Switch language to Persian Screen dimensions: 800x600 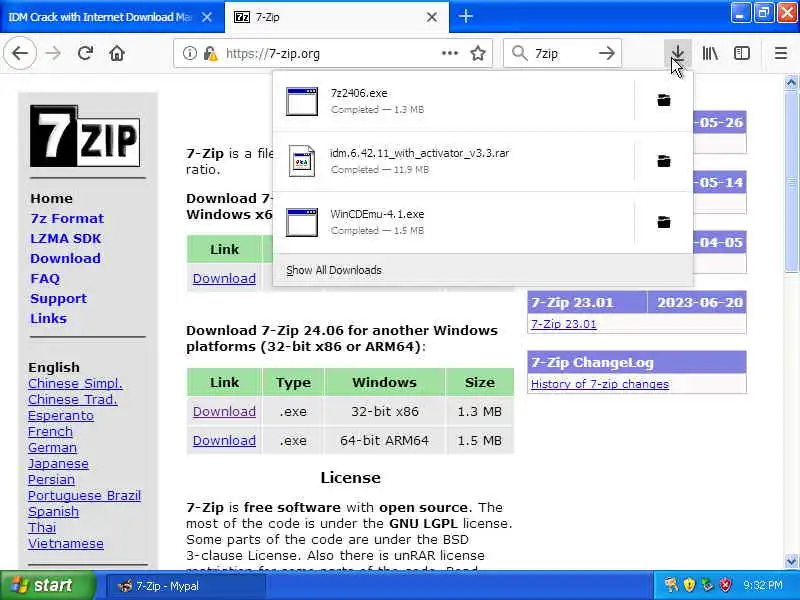pos(51,480)
